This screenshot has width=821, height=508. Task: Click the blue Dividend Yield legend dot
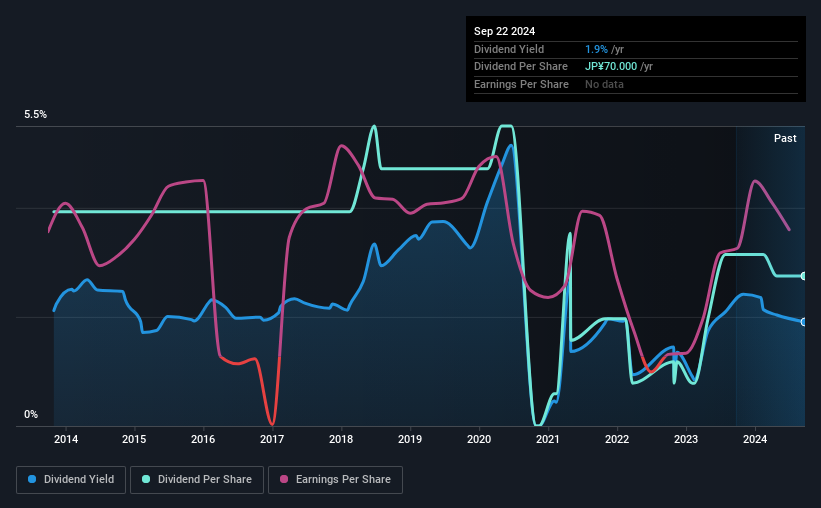(32, 479)
